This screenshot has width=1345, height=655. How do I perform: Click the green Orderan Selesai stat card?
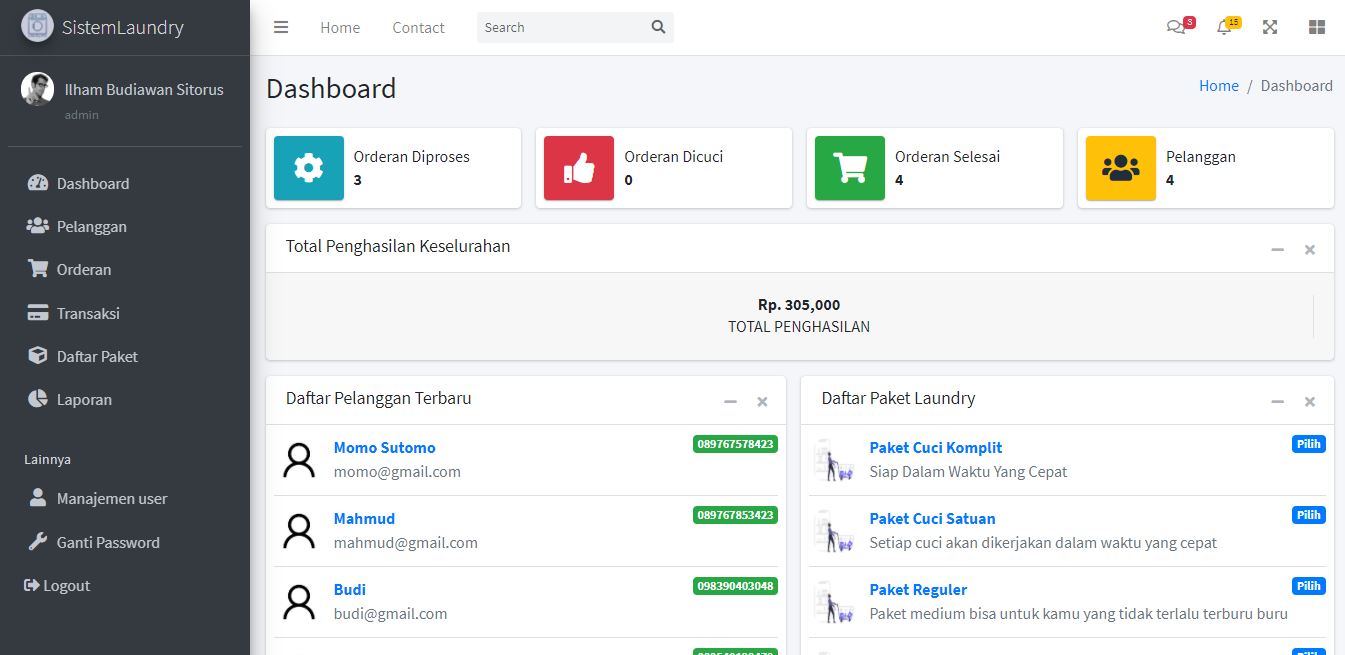pos(934,167)
